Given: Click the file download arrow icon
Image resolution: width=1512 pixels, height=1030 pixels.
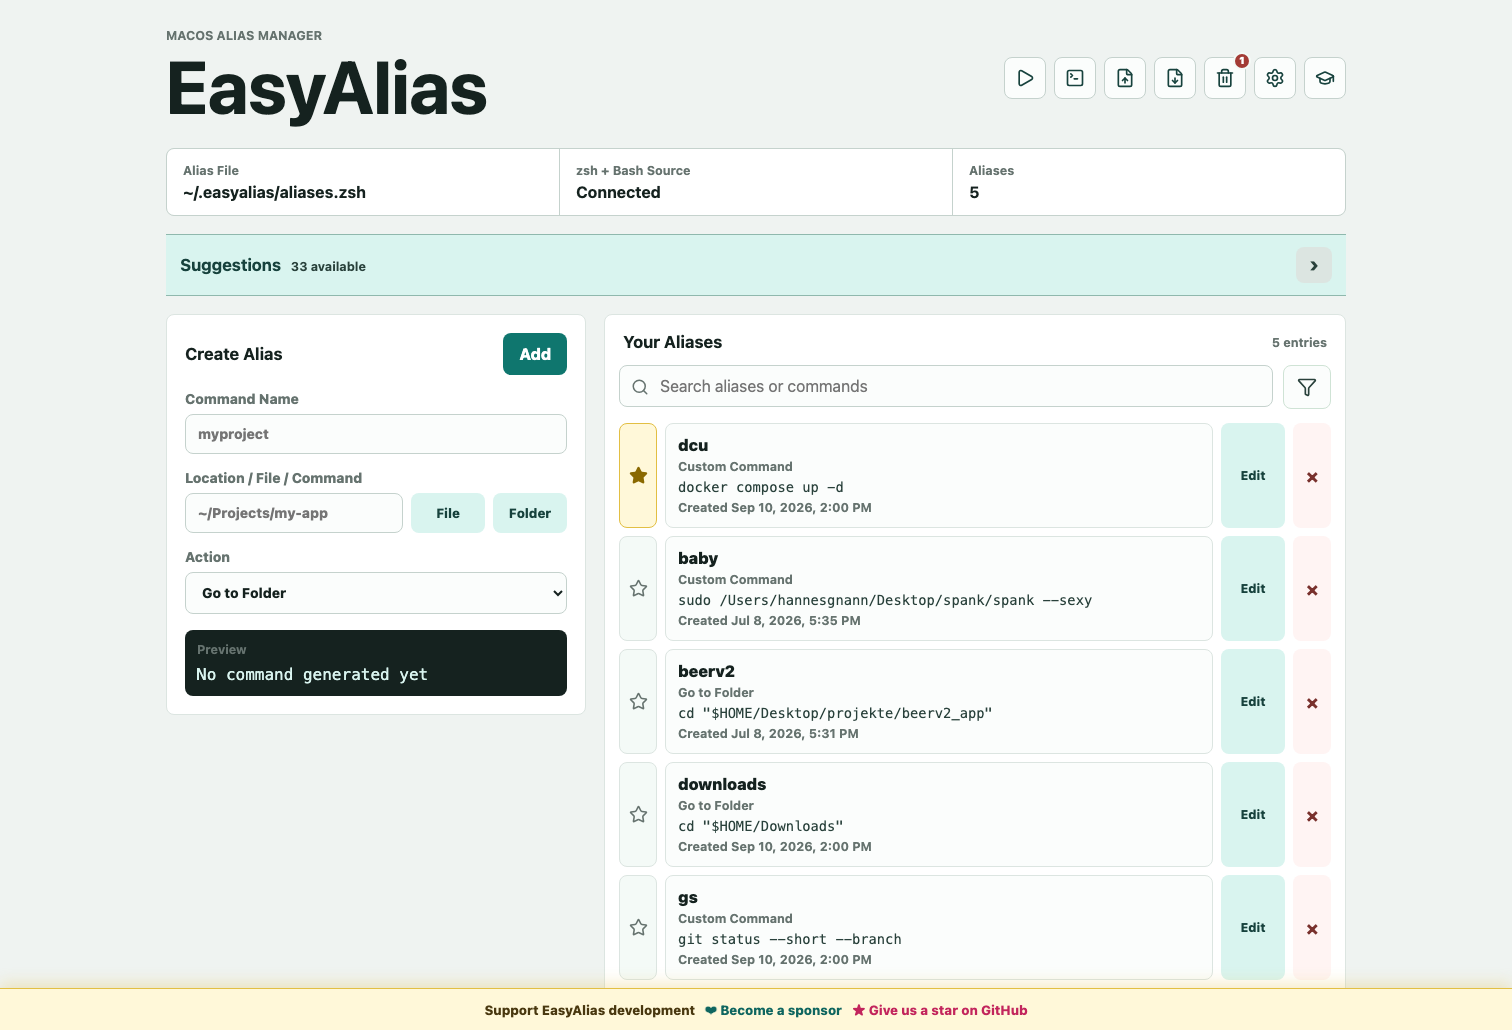Looking at the screenshot, I should click(x=1175, y=78).
